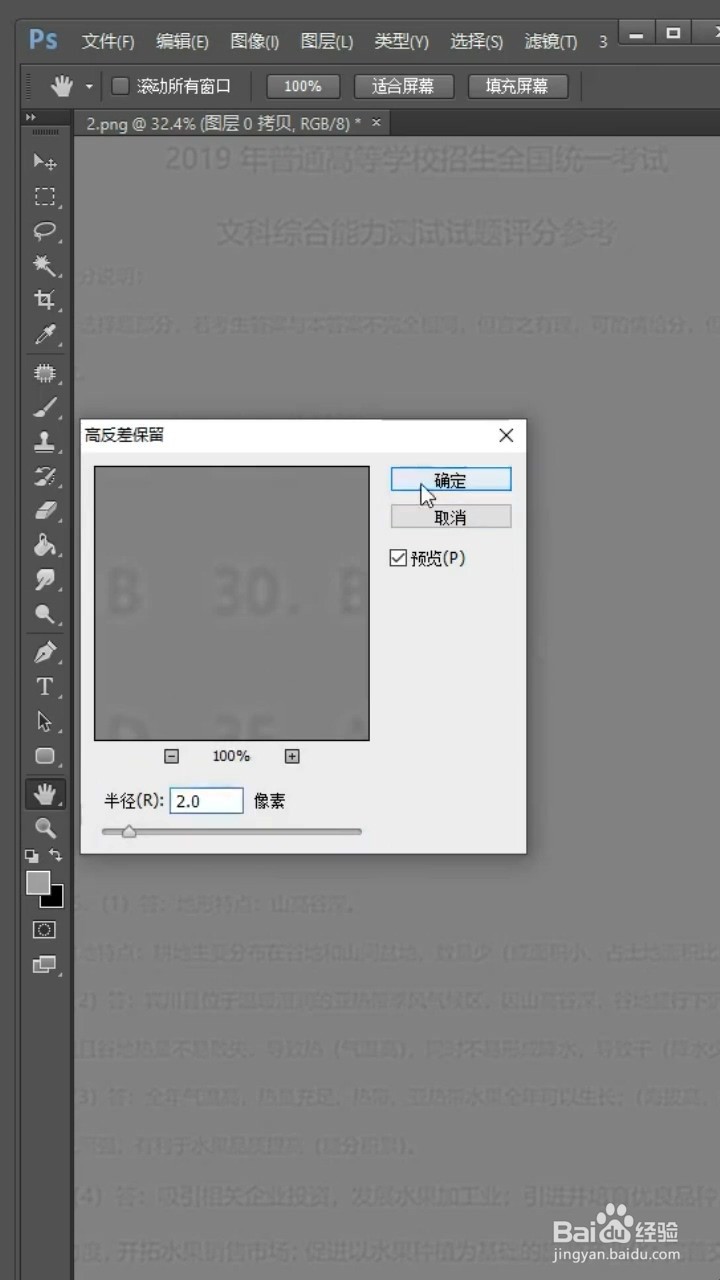Click the 适合屏幕 button

click(x=403, y=86)
